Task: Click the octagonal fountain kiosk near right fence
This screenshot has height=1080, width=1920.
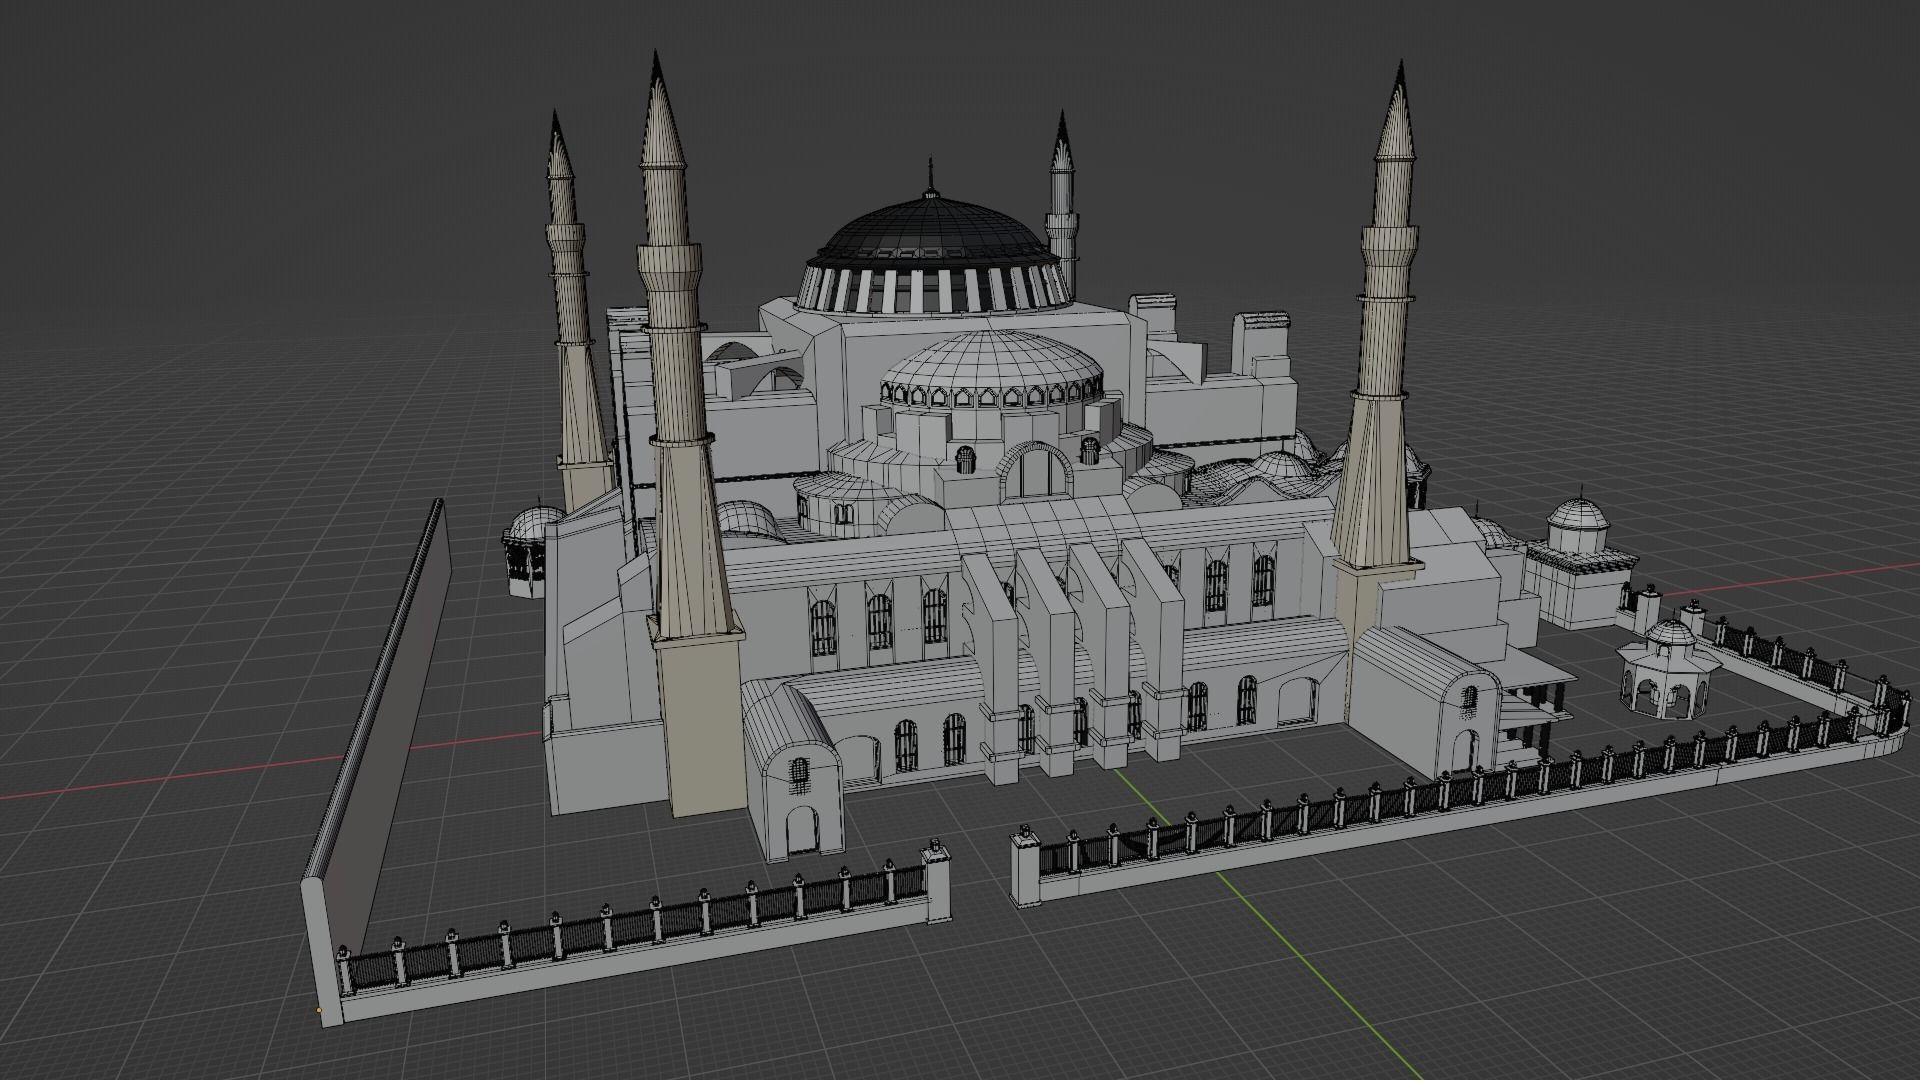Action: click(1668, 668)
